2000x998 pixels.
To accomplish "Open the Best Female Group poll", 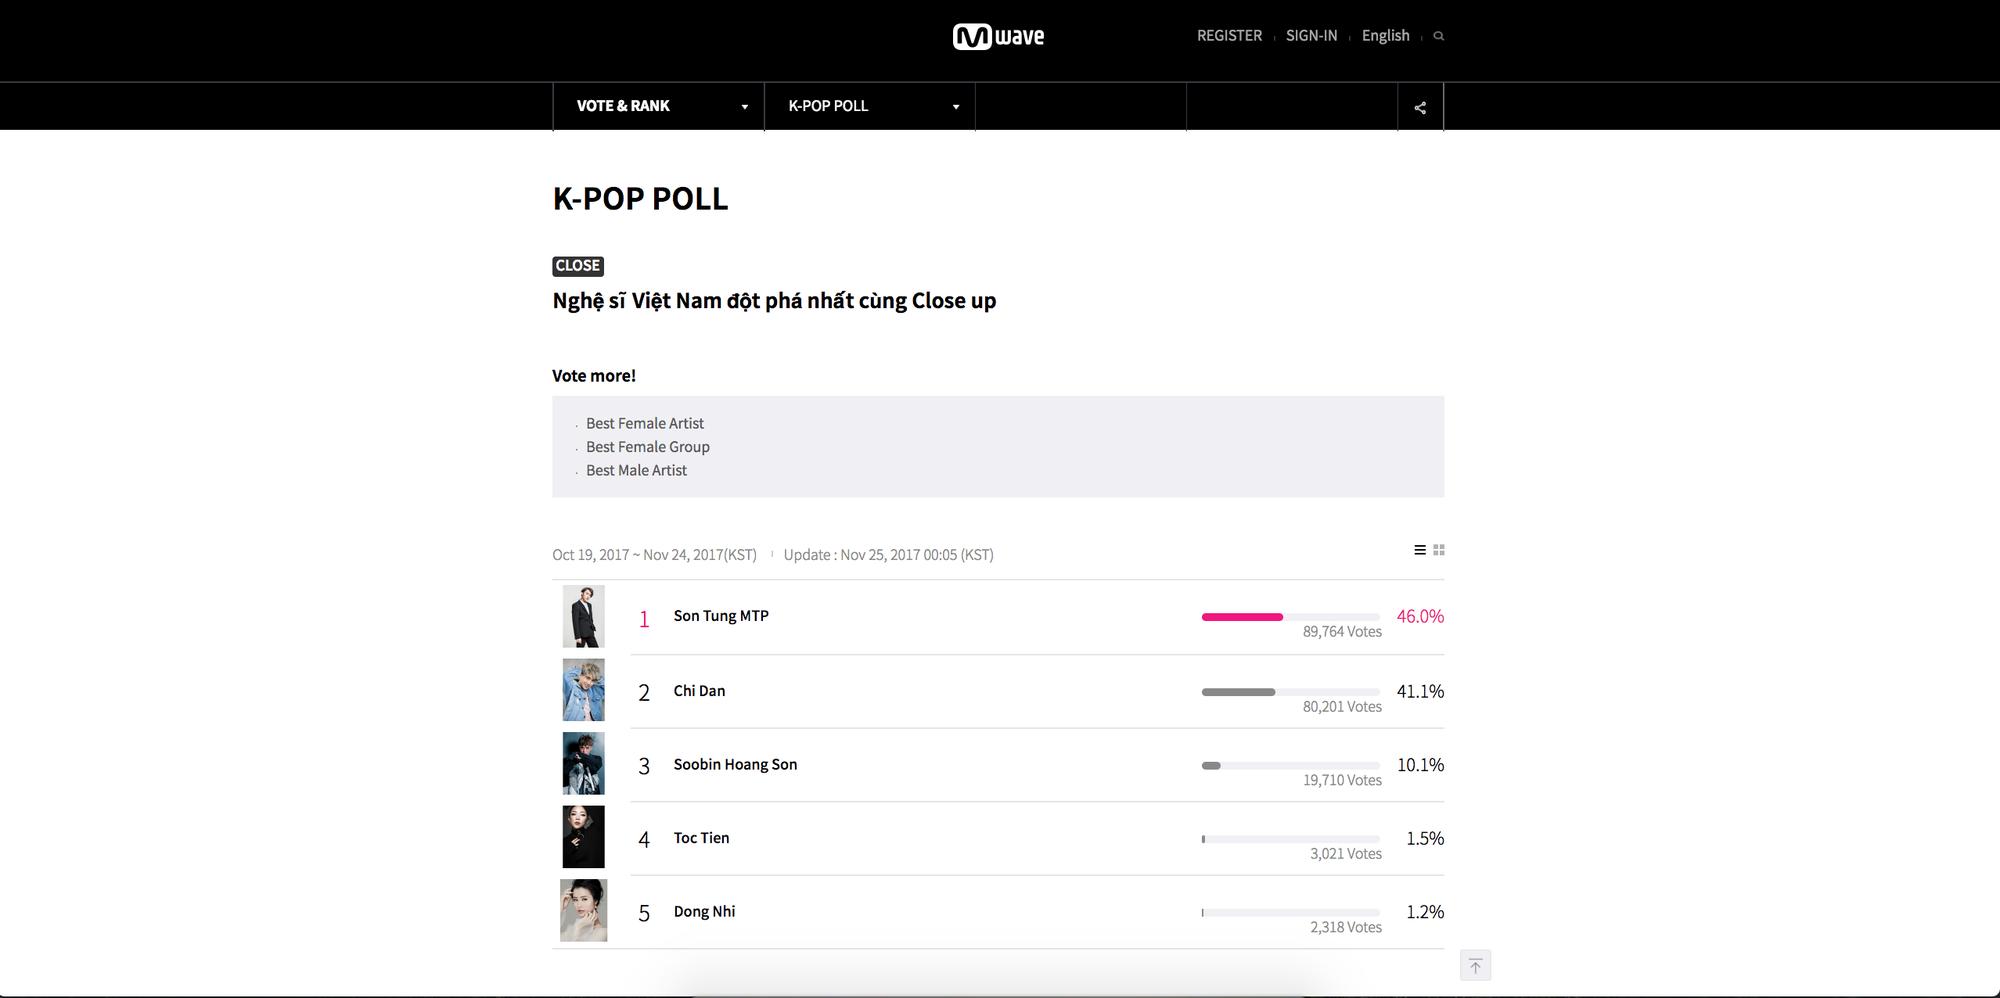I will (648, 447).
